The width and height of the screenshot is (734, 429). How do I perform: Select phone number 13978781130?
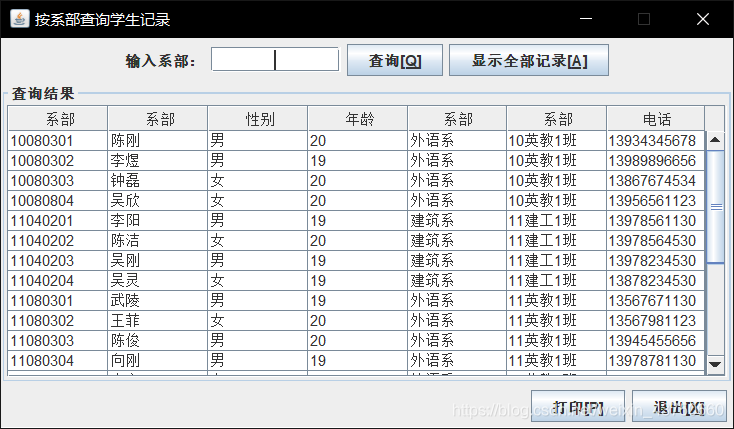click(656, 361)
